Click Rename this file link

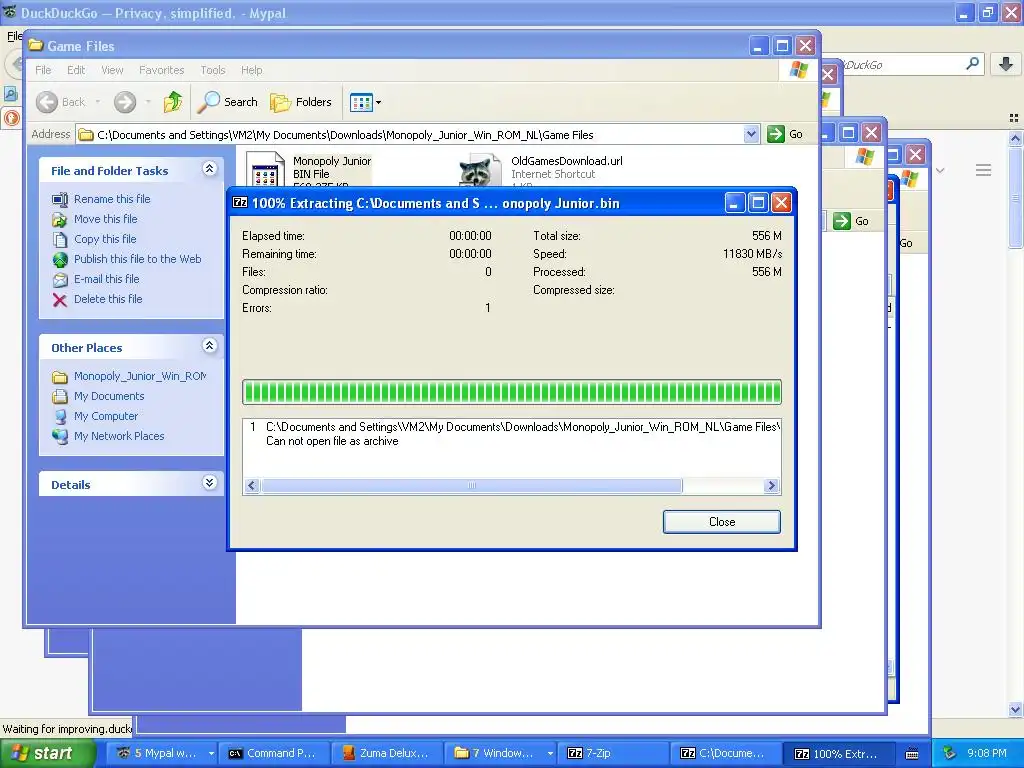click(112, 199)
